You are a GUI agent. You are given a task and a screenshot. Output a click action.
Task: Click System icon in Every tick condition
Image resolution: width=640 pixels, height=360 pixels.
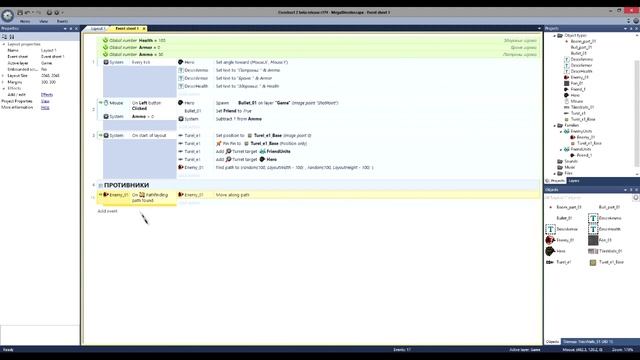[106, 62]
